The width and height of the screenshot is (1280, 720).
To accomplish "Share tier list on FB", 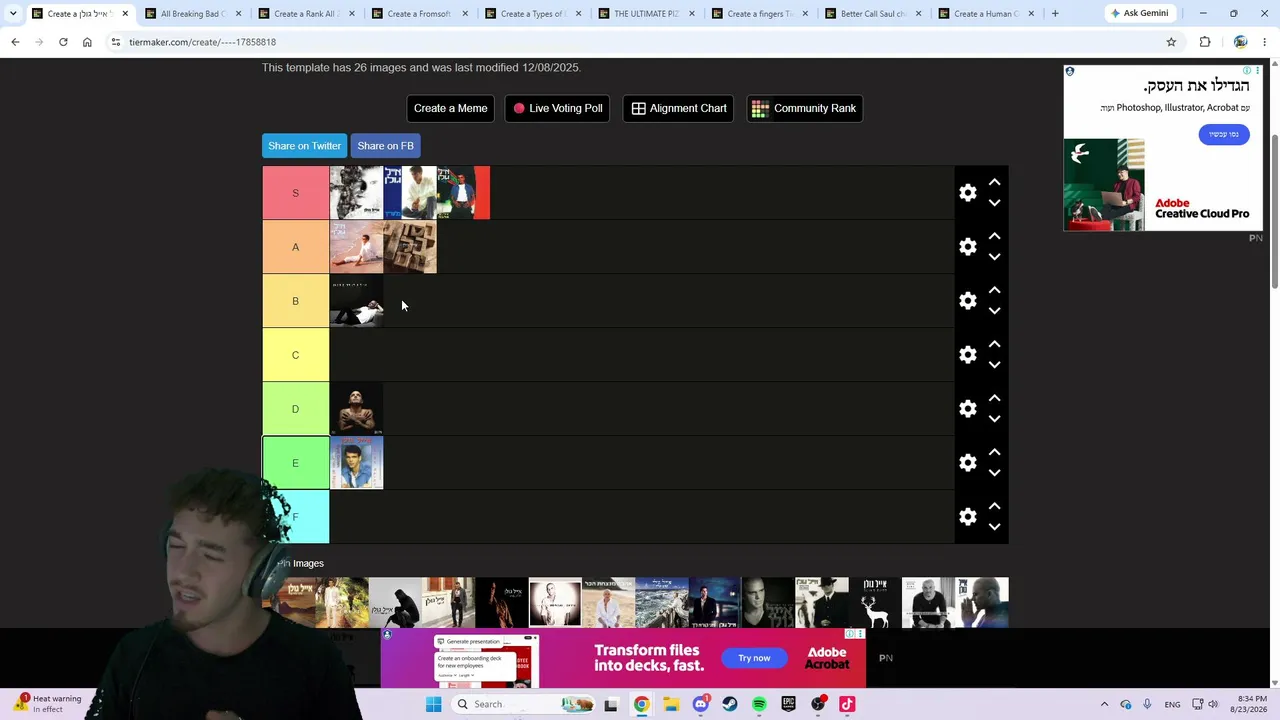I will (x=385, y=146).
